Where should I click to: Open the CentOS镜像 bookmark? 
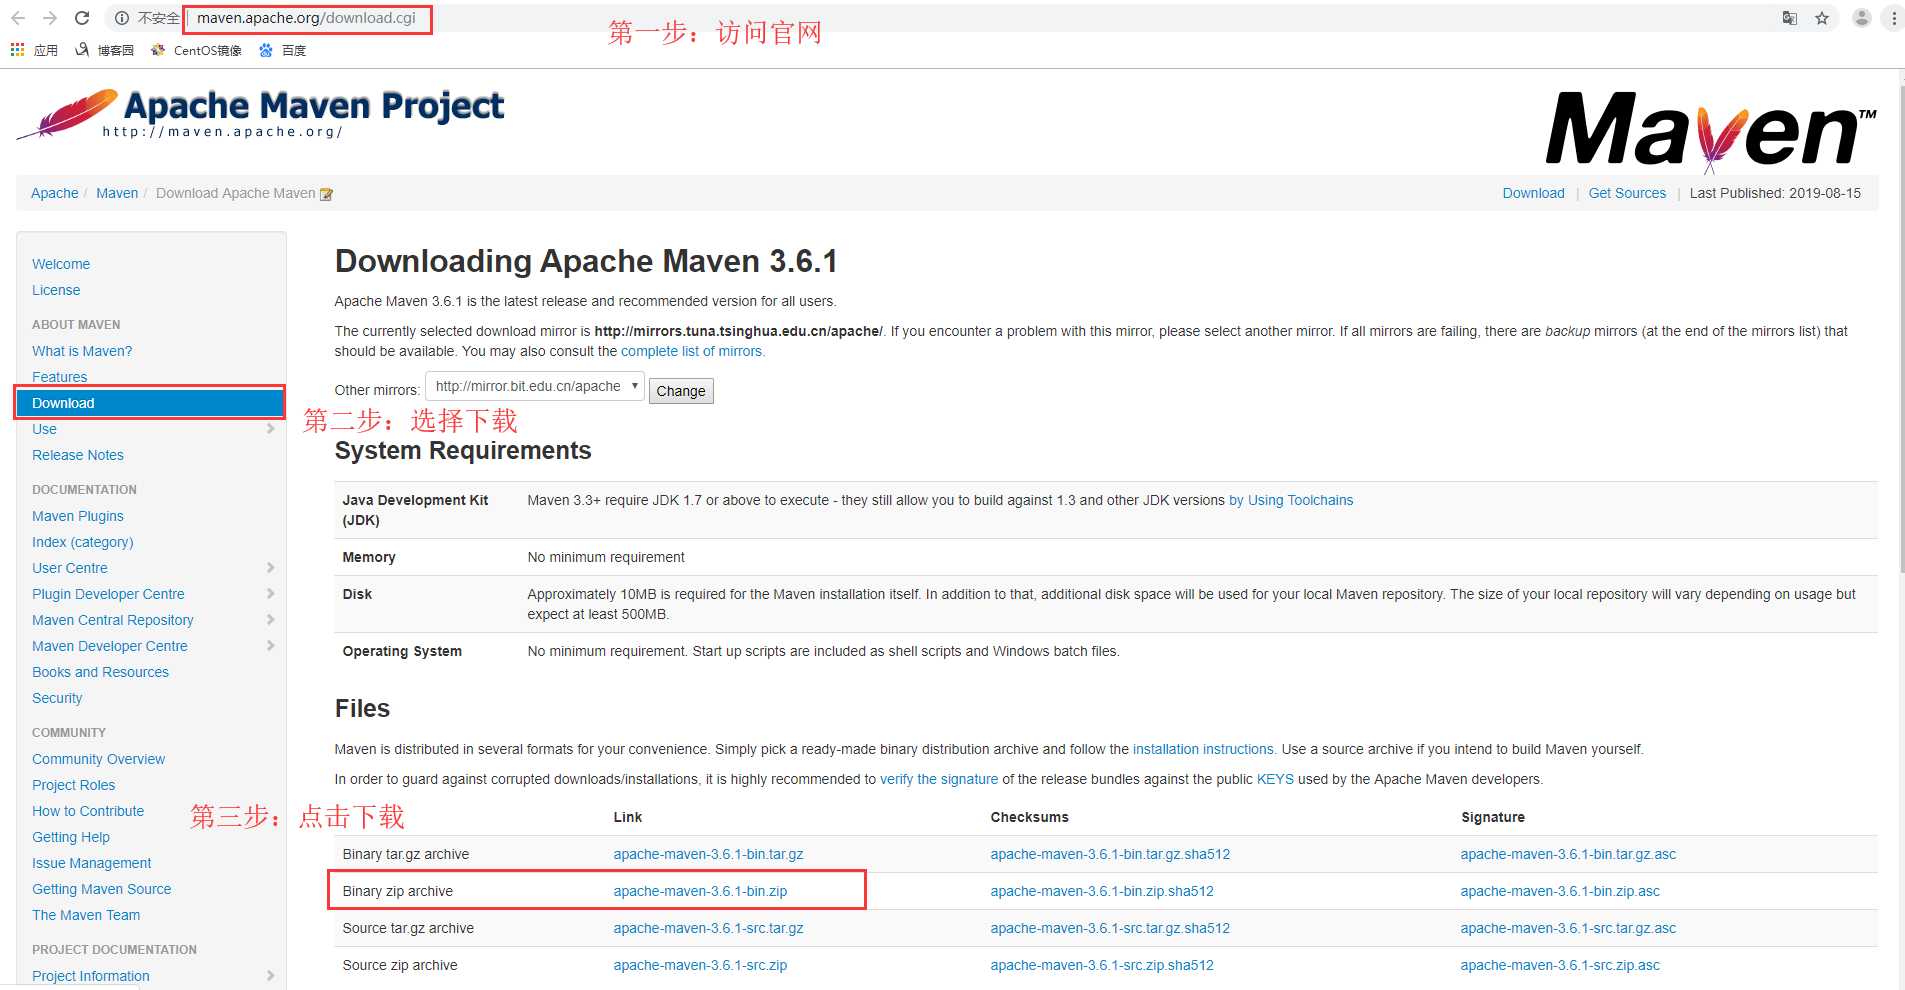pos(196,50)
